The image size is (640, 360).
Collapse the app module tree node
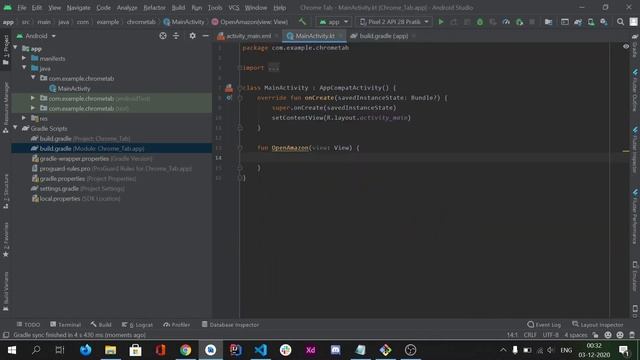[x=16, y=48]
